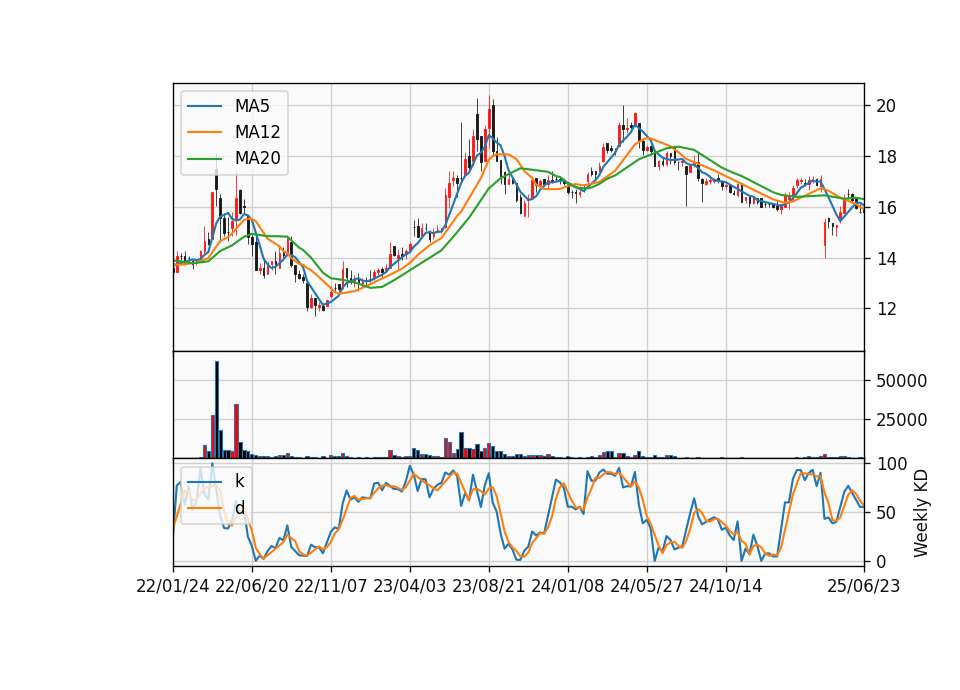Click the volume axis value 25000

(901, 420)
